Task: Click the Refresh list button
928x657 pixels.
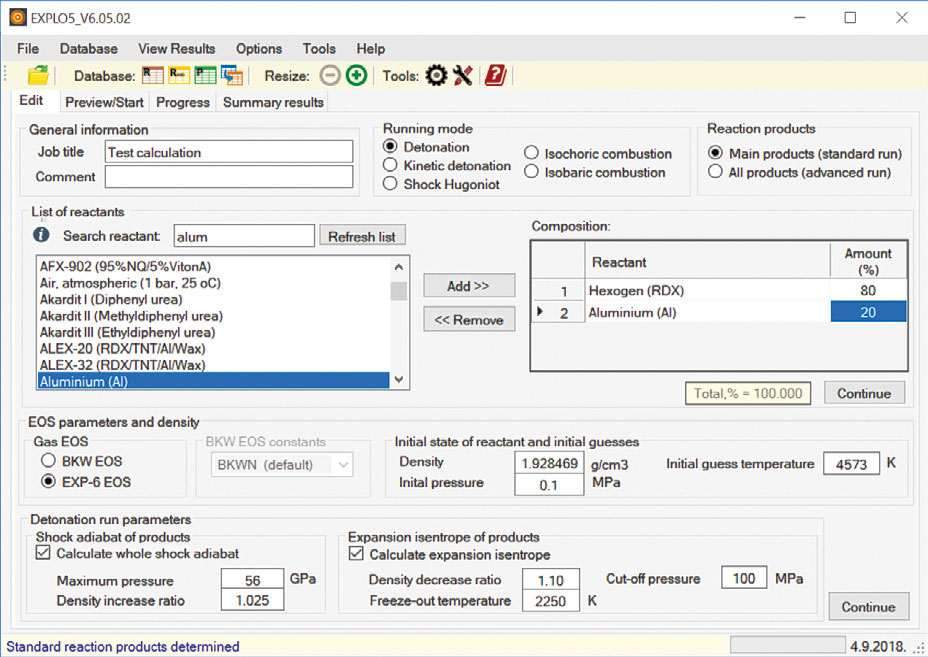Action: click(x=362, y=237)
